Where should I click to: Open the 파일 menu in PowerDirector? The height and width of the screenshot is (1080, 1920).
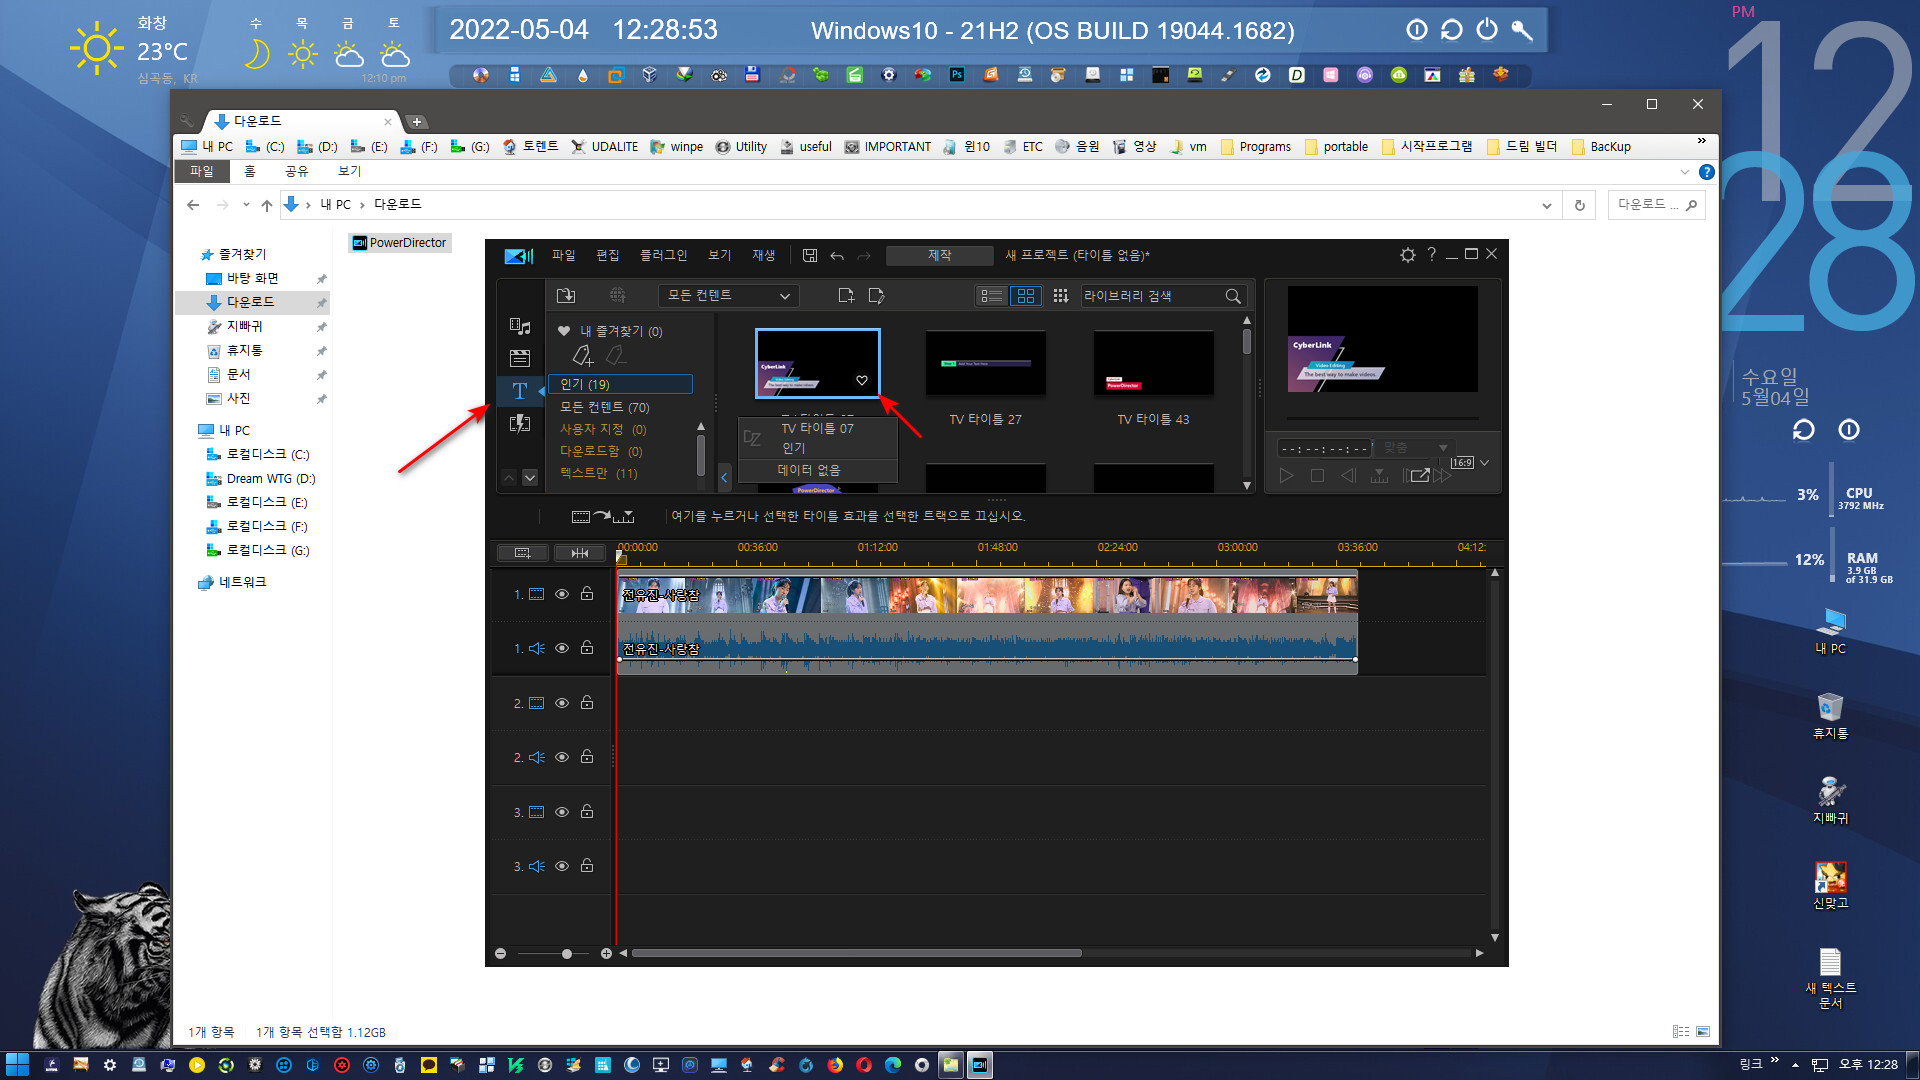(x=563, y=256)
